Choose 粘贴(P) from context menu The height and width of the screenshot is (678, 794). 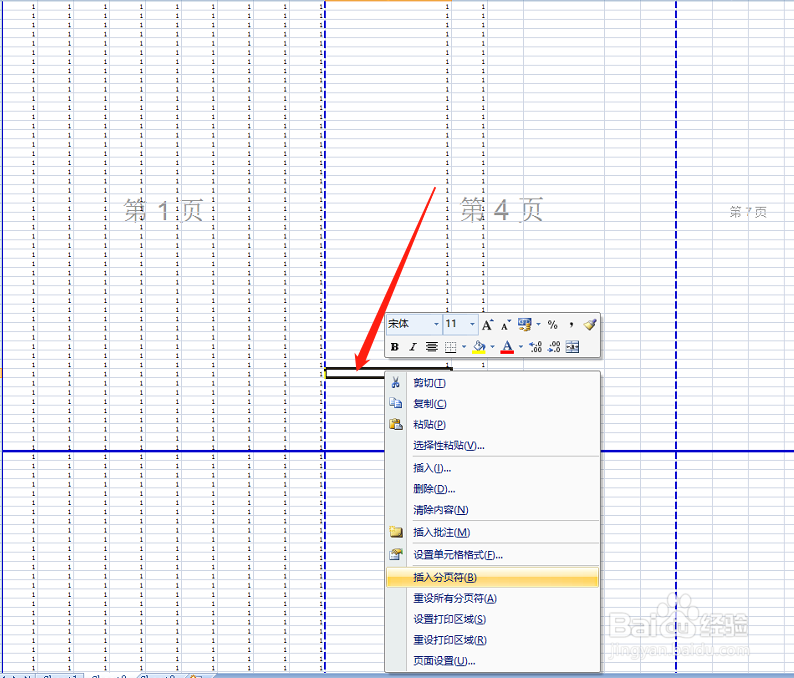[x=492, y=424]
